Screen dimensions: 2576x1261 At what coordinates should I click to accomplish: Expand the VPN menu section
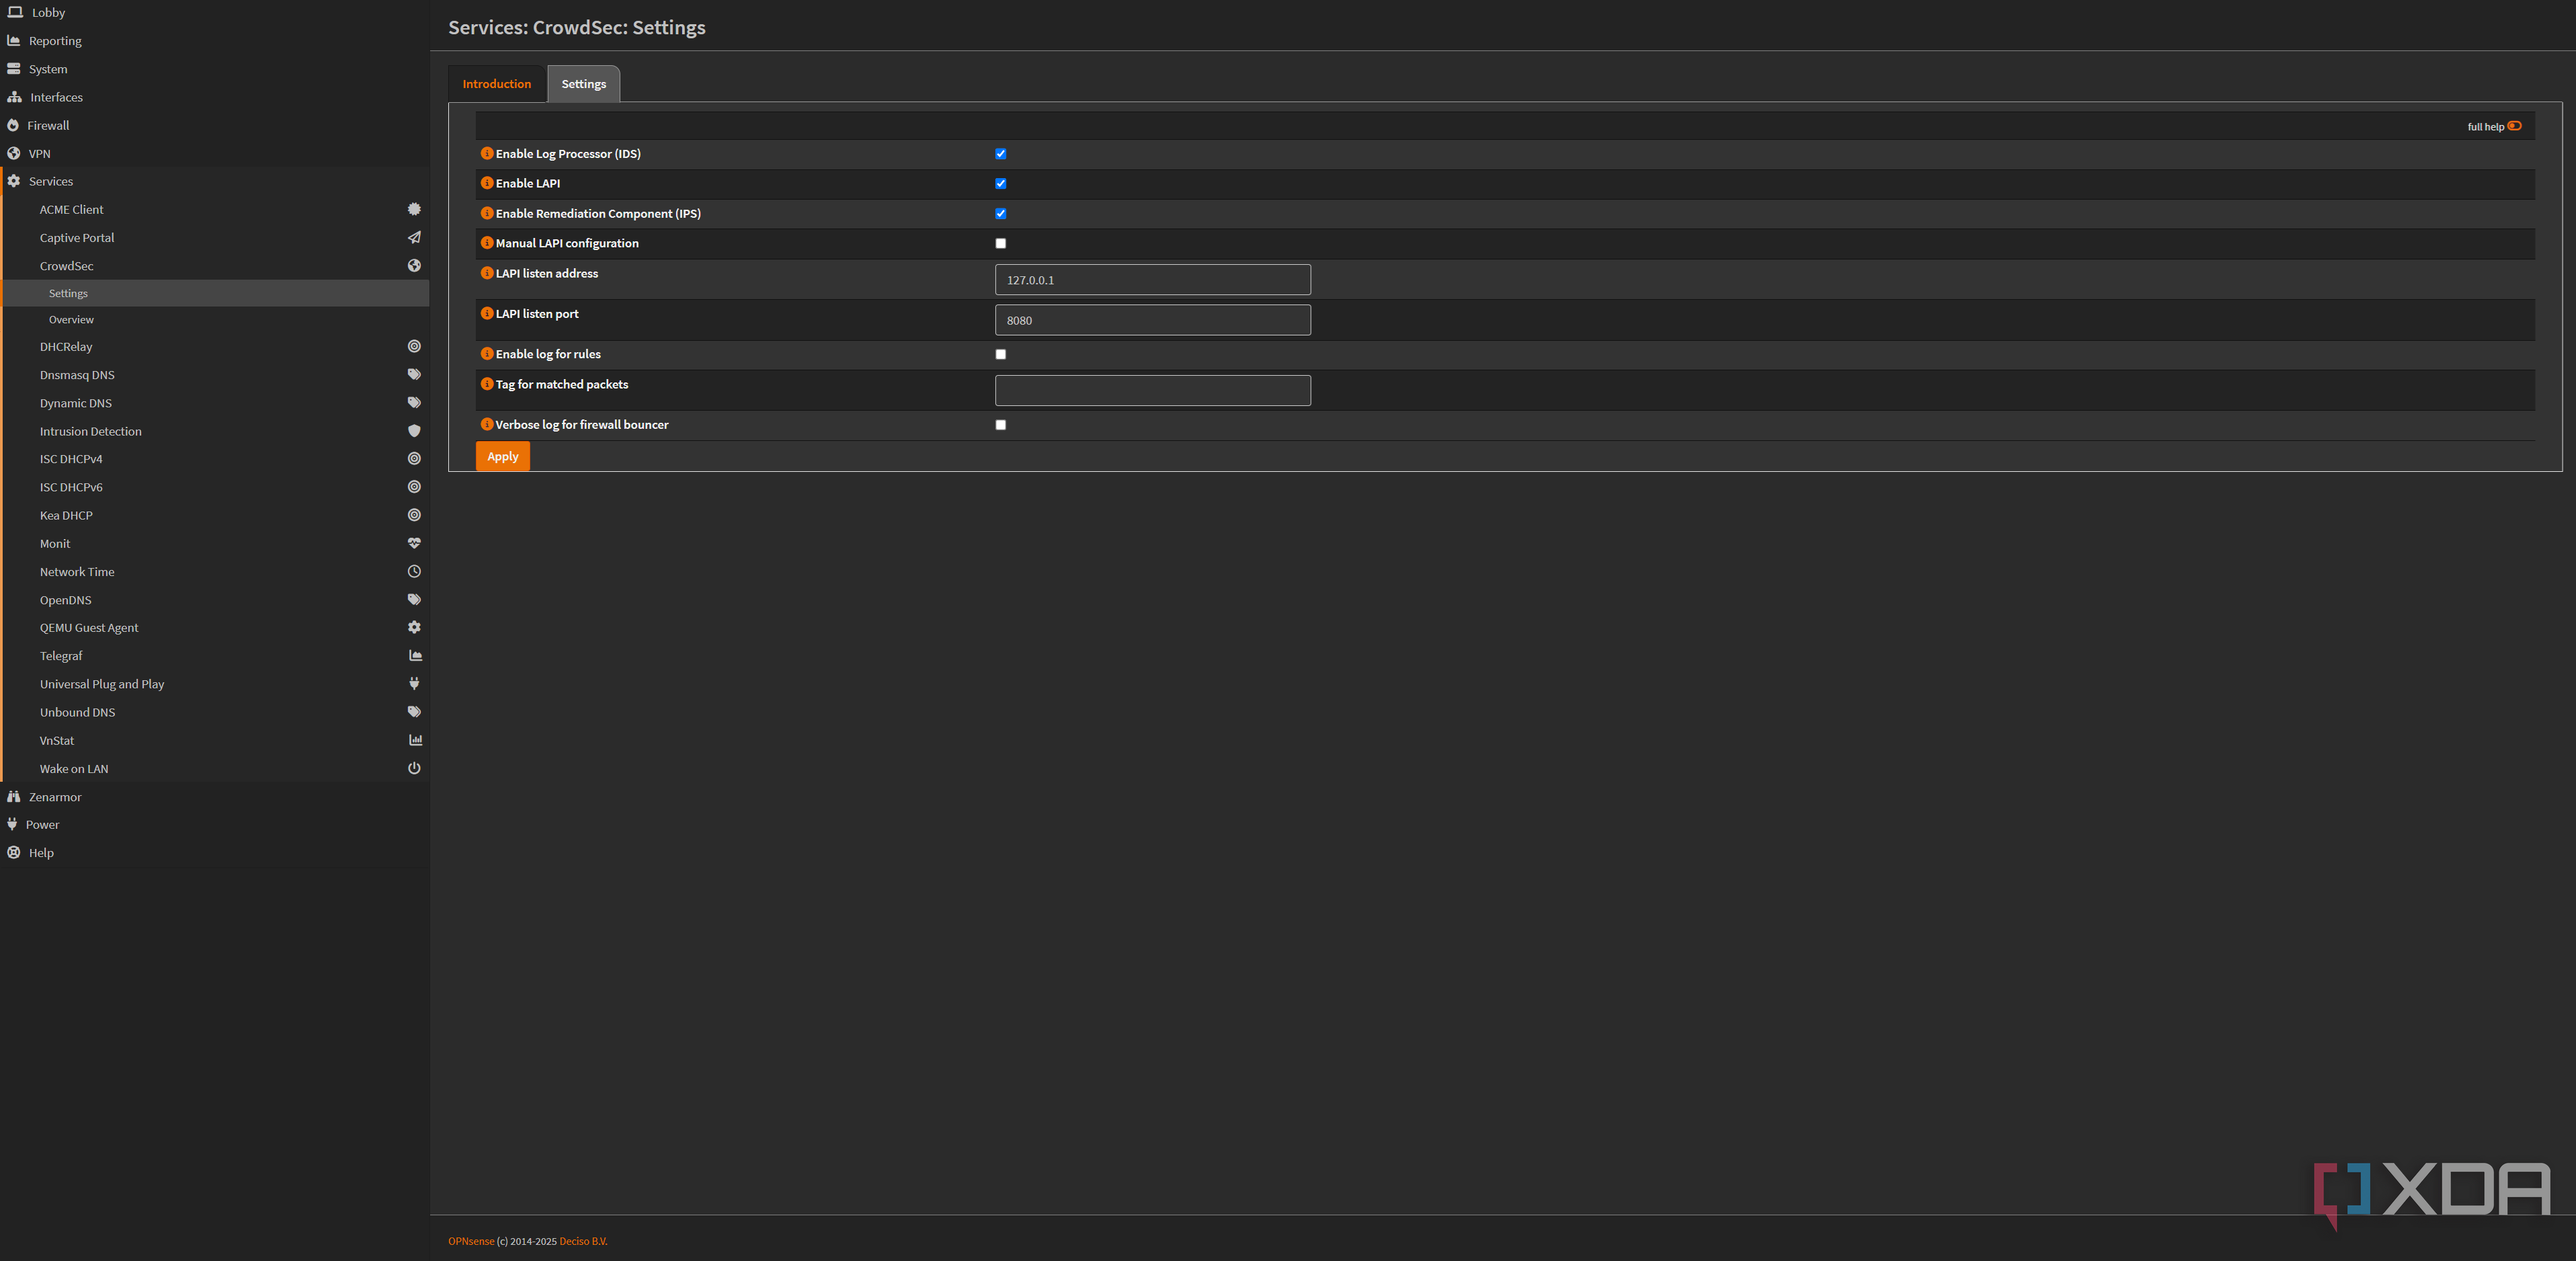click(x=215, y=153)
